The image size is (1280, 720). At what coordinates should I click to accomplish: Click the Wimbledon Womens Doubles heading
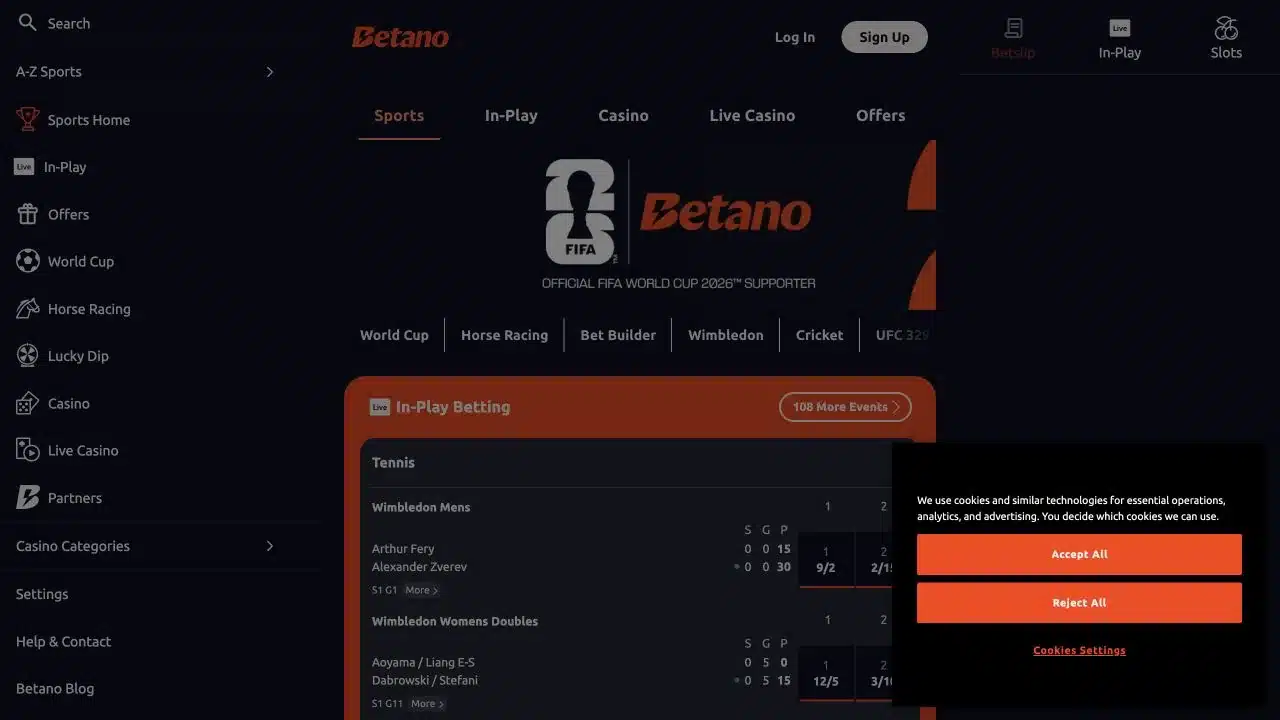[455, 621]
